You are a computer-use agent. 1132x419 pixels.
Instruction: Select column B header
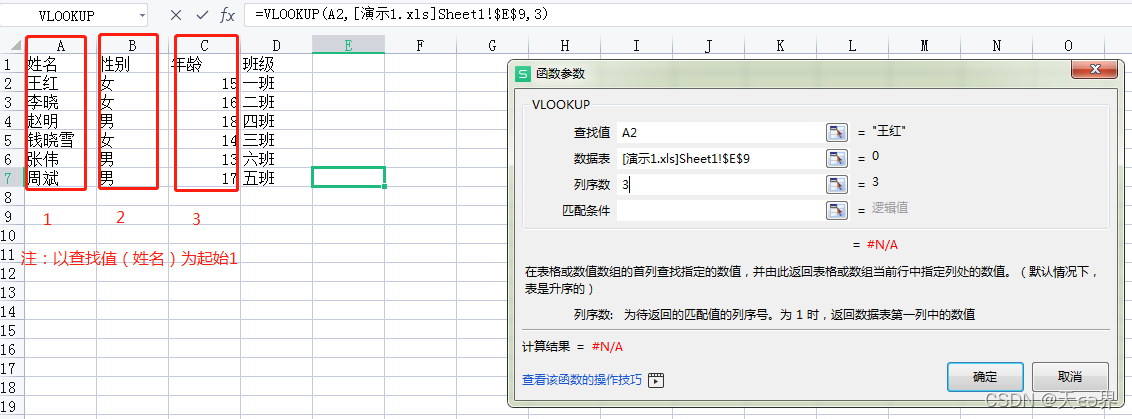point(132,46)
